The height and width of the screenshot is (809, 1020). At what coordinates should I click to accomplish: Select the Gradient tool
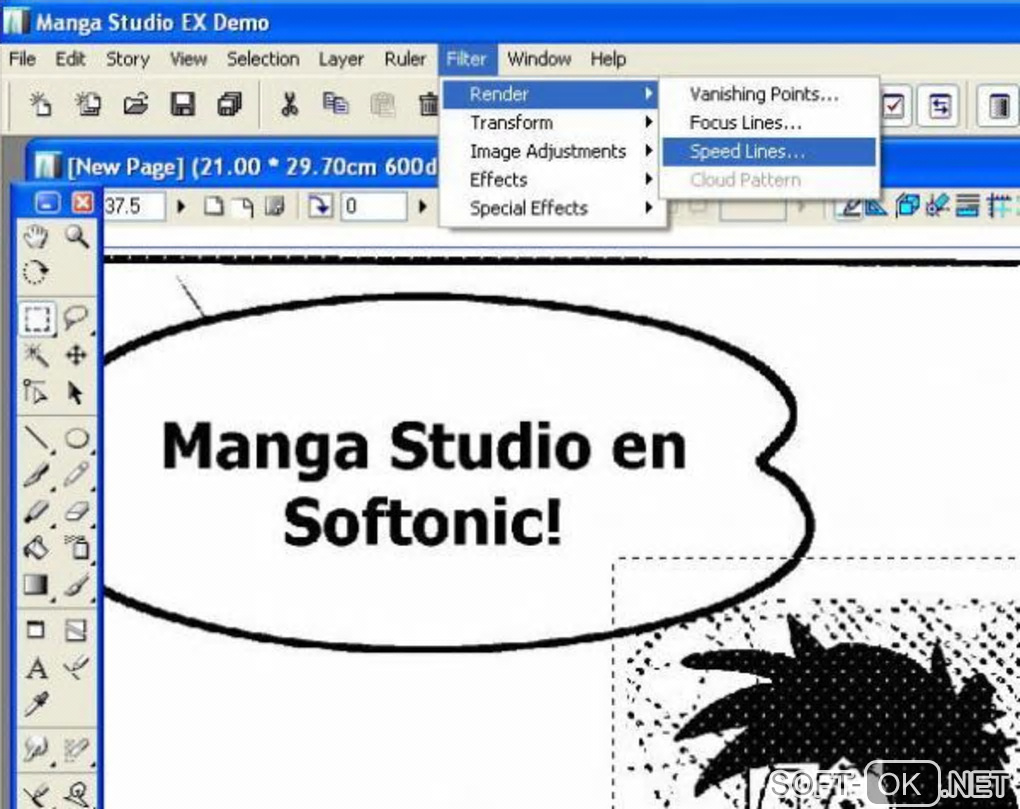36,585
